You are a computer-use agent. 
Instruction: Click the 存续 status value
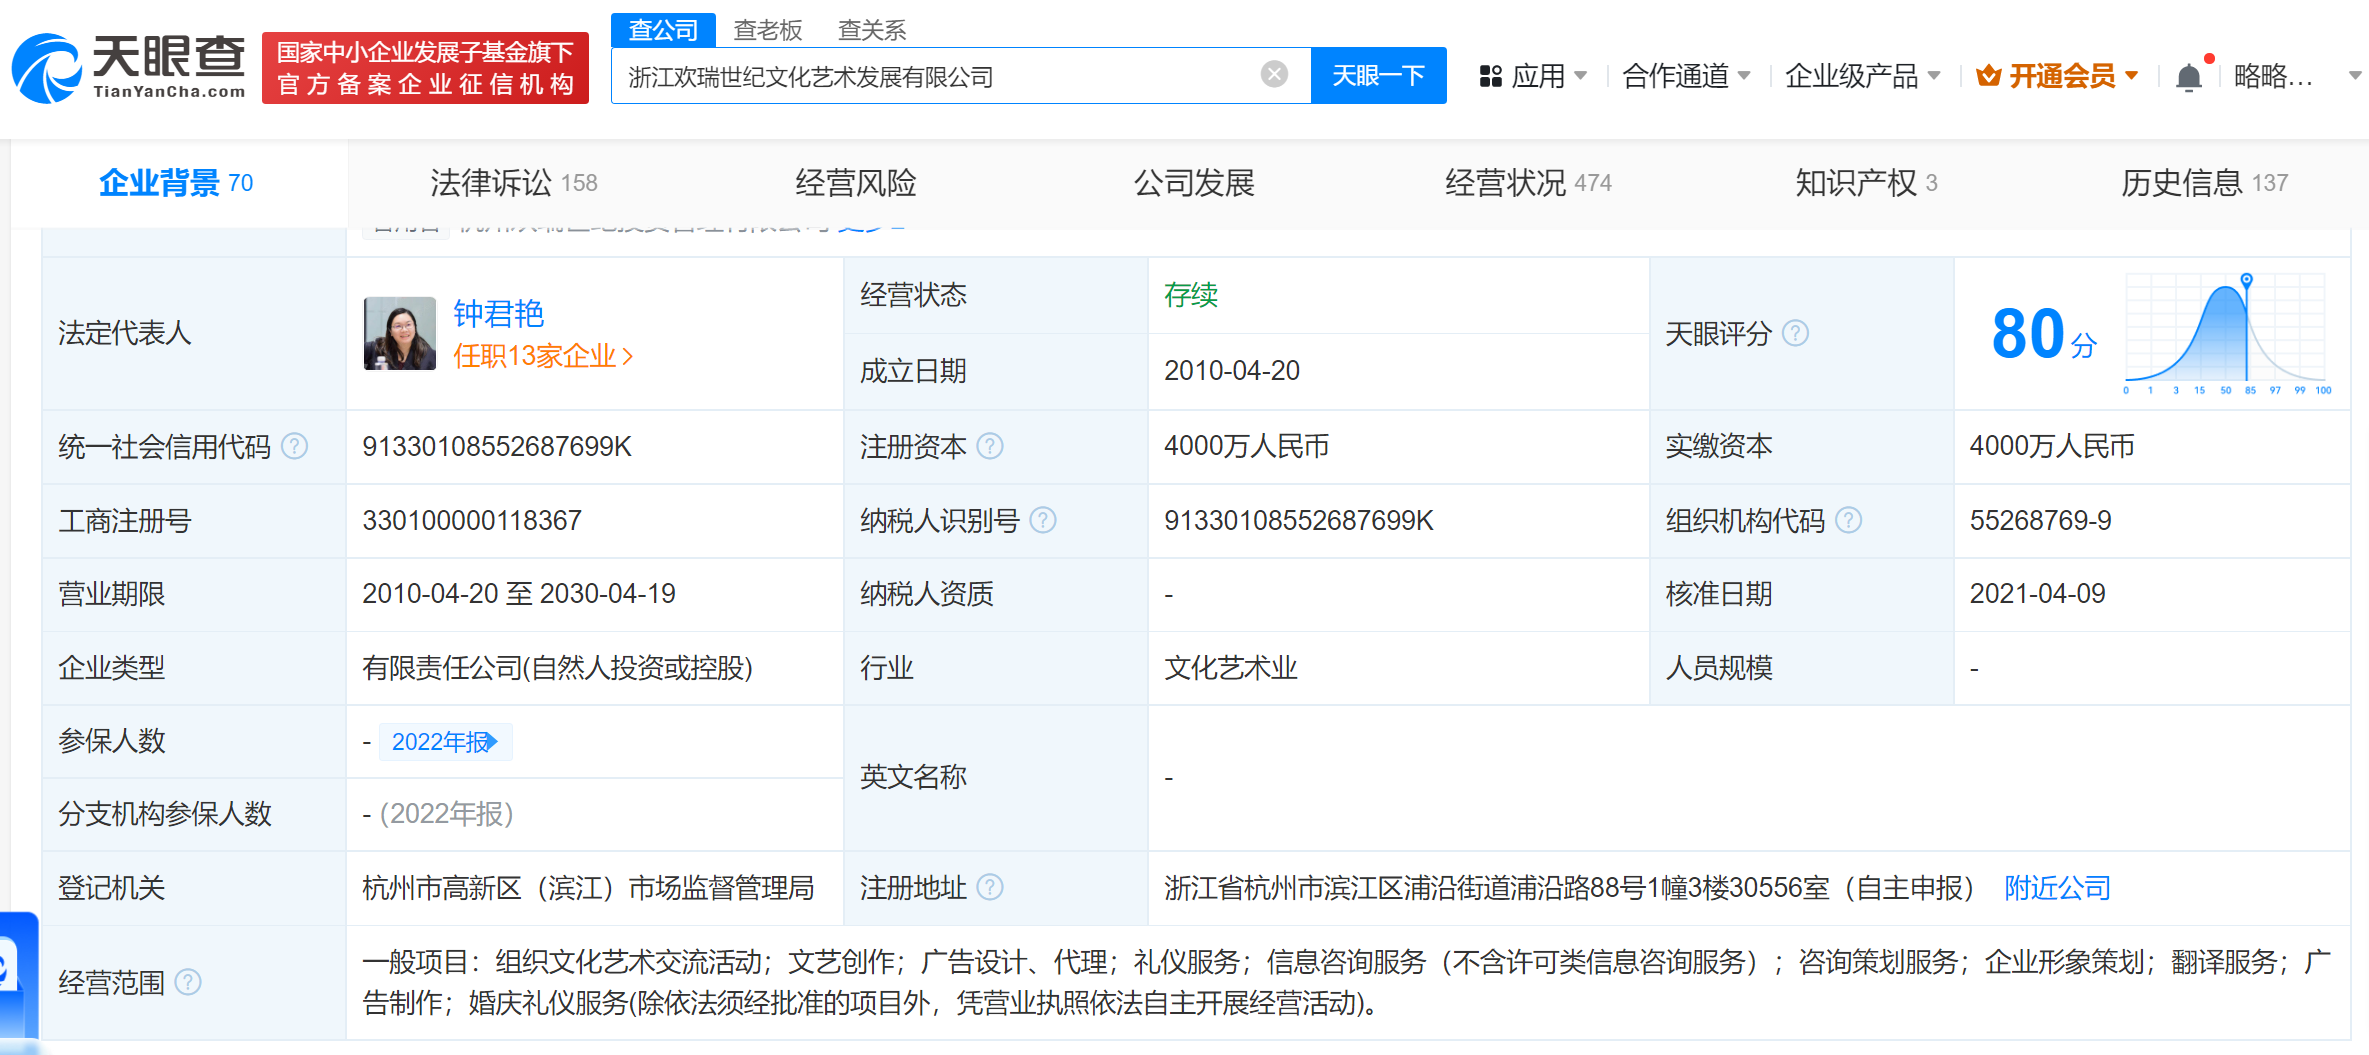pos(1191,295)
